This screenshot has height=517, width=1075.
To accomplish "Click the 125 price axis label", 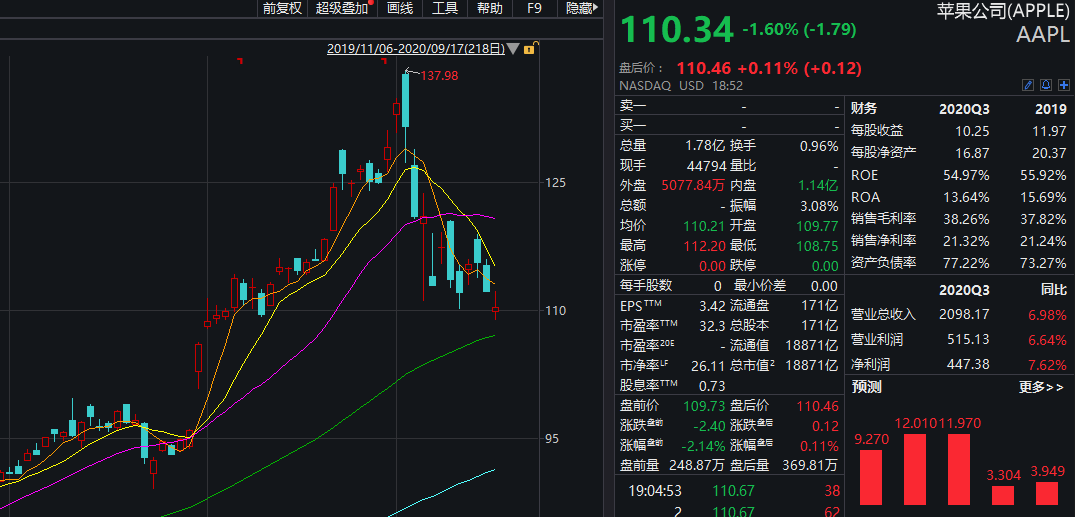I will [556, 182].
